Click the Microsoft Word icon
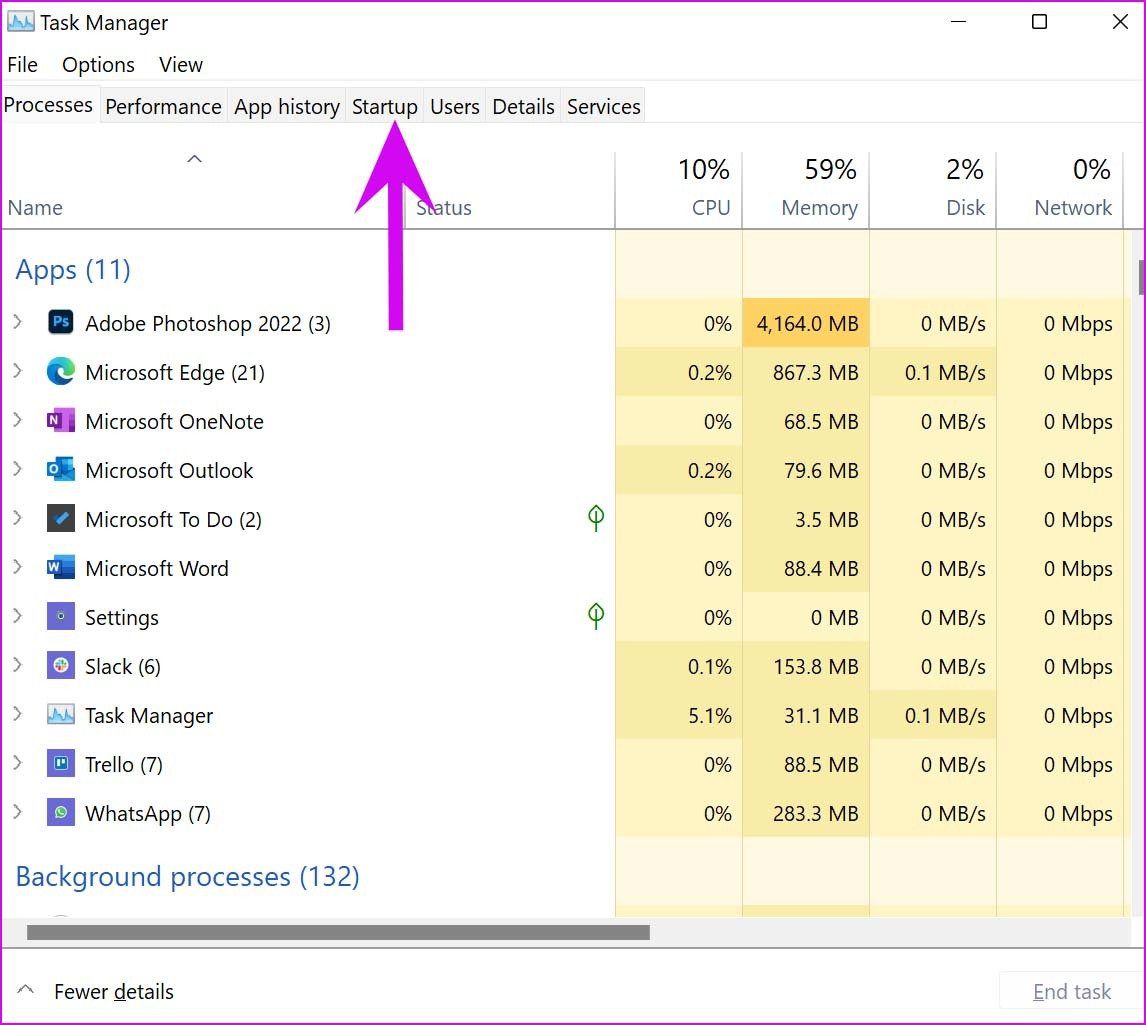Image resolution: width=1146 pixels, height=1025 pixels. tap(61, 567)
